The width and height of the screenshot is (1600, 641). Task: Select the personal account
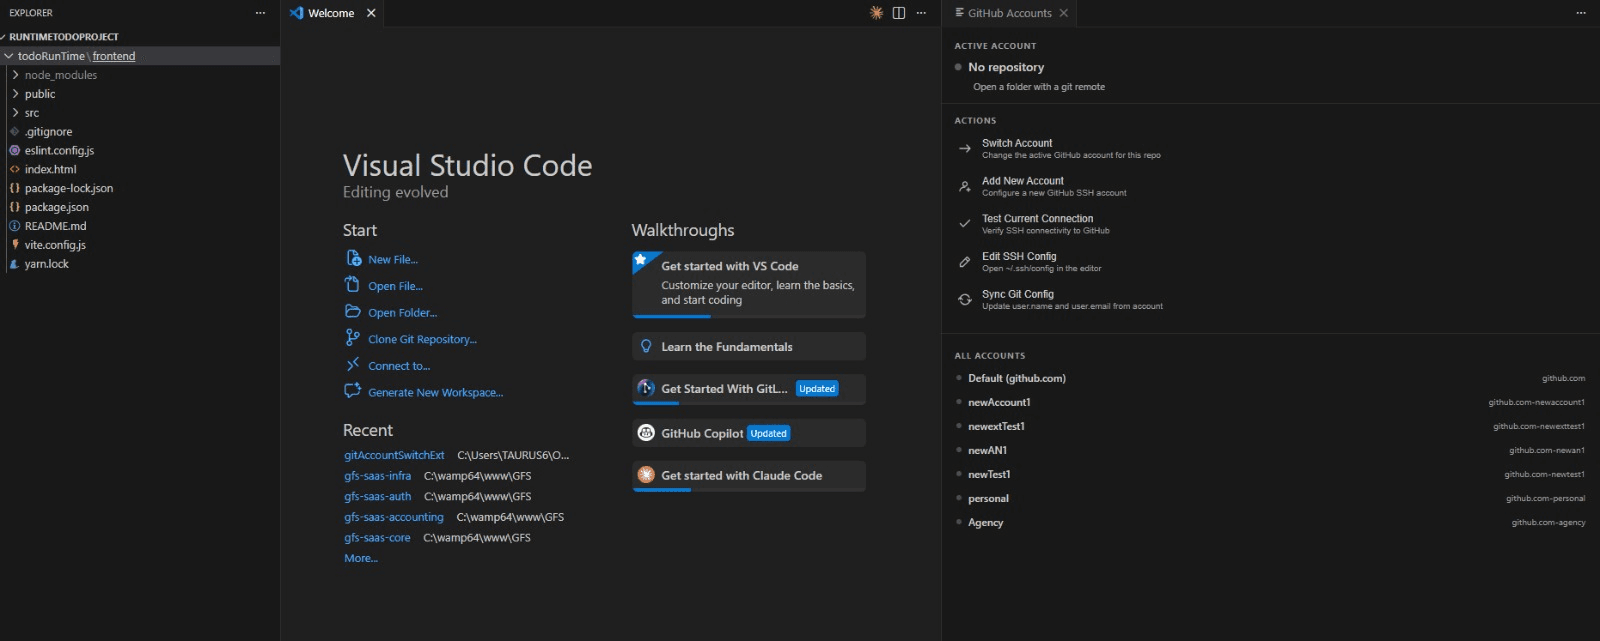(1270, 498)
